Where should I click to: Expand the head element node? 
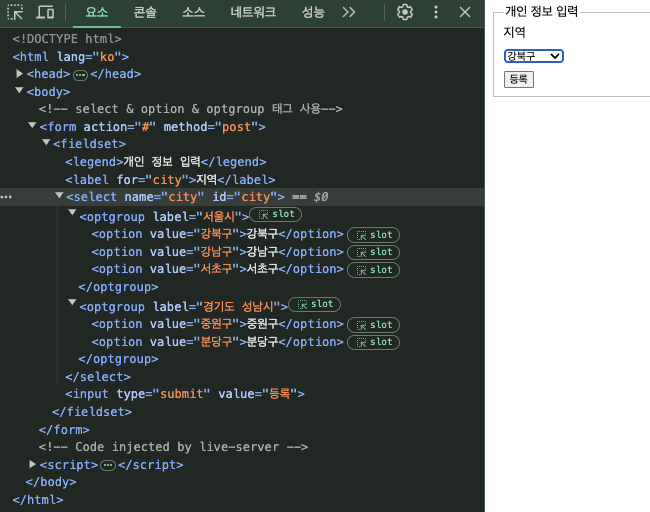click(19, 74)
